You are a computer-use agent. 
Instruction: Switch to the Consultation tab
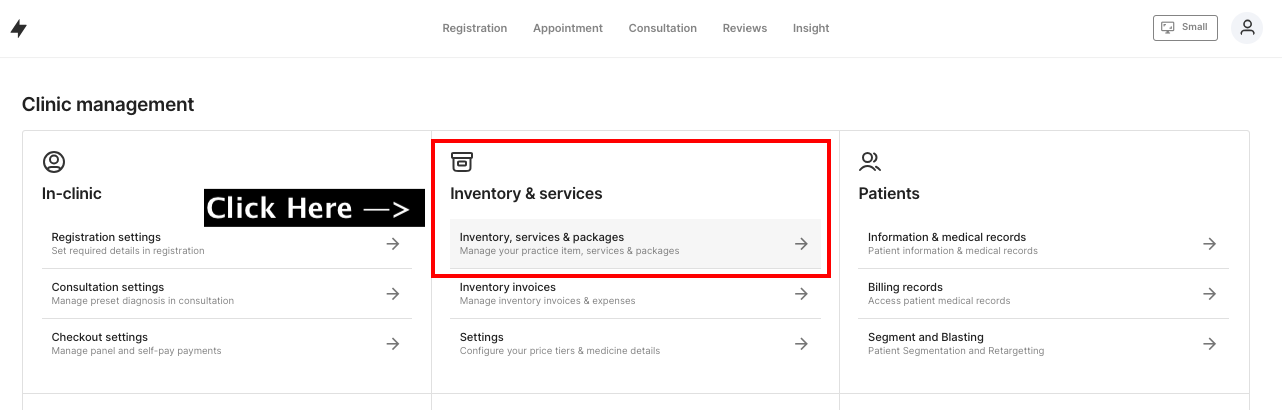(x=663, y=28)
